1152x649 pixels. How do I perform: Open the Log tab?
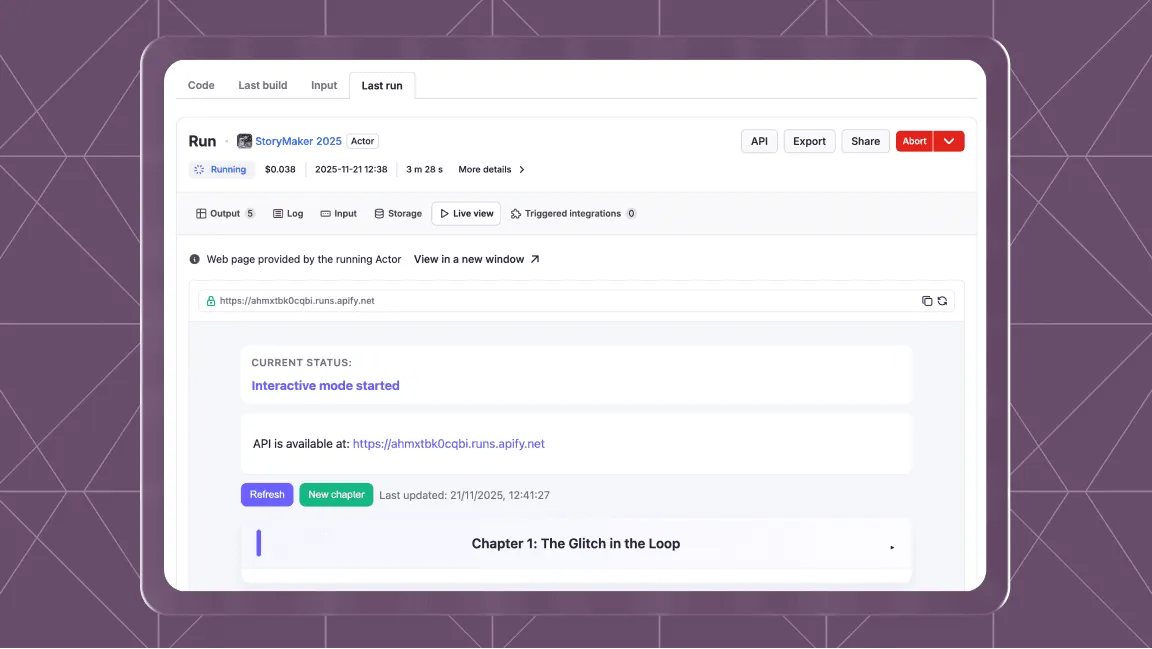point(288,214)
